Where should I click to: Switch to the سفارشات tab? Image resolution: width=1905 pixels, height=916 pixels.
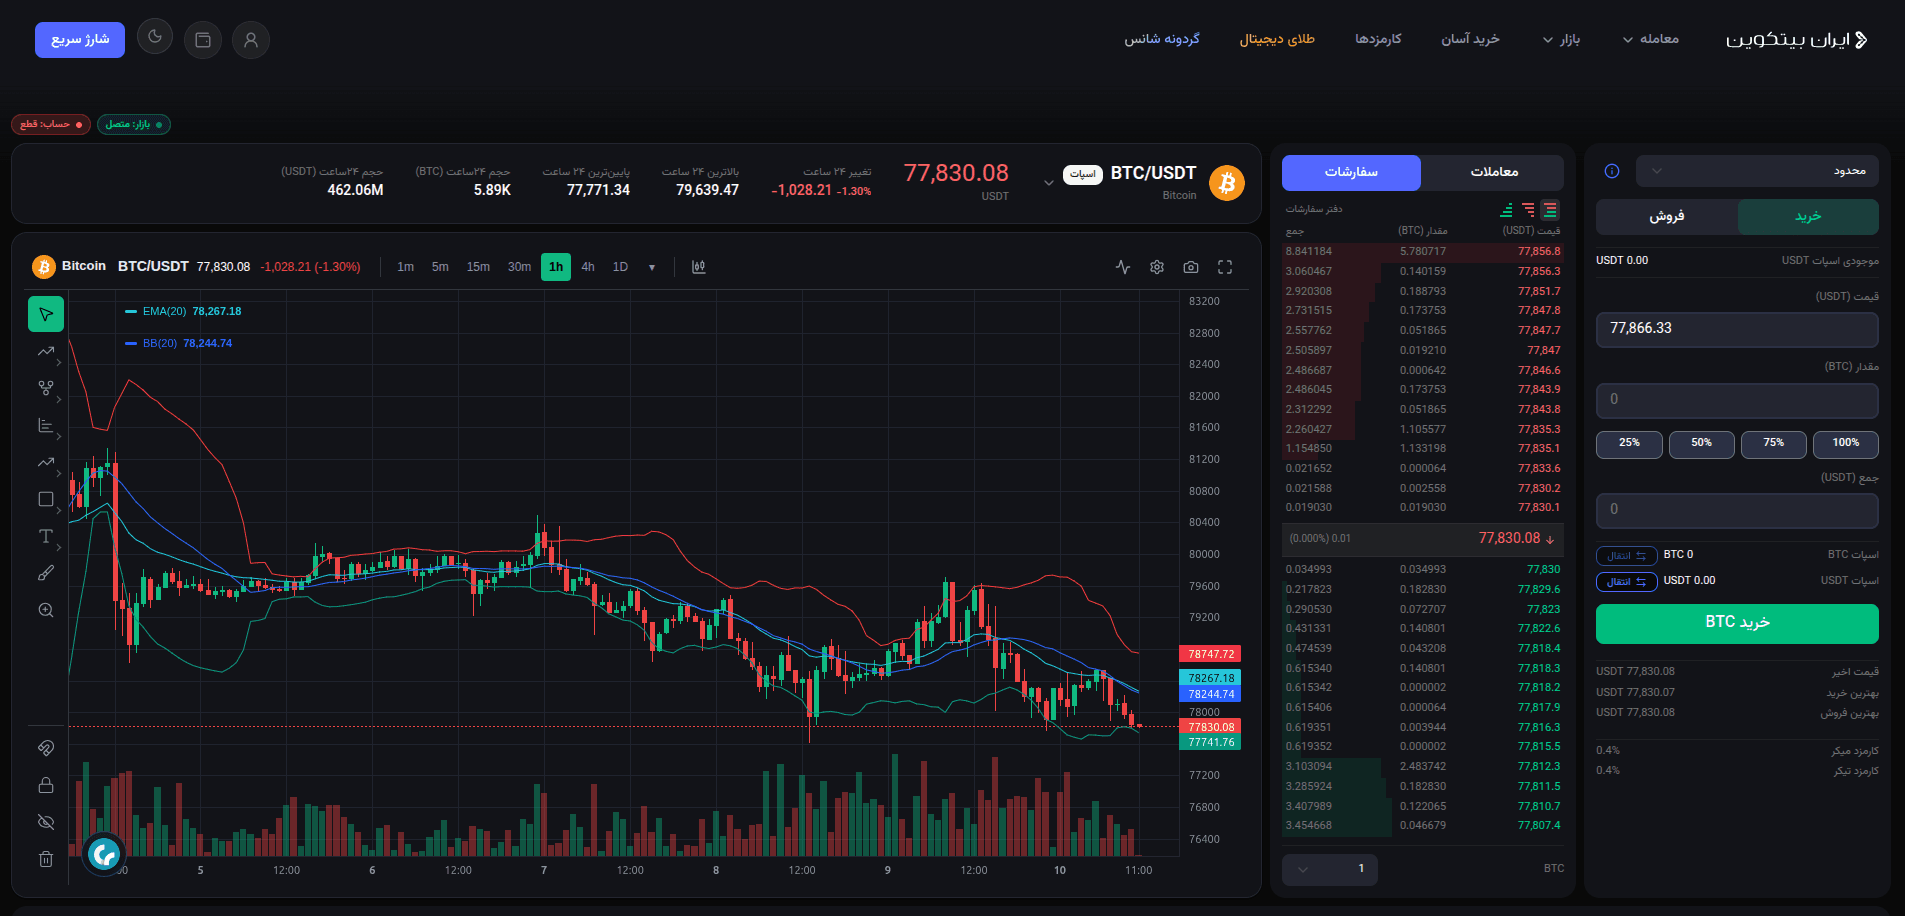1351,172
